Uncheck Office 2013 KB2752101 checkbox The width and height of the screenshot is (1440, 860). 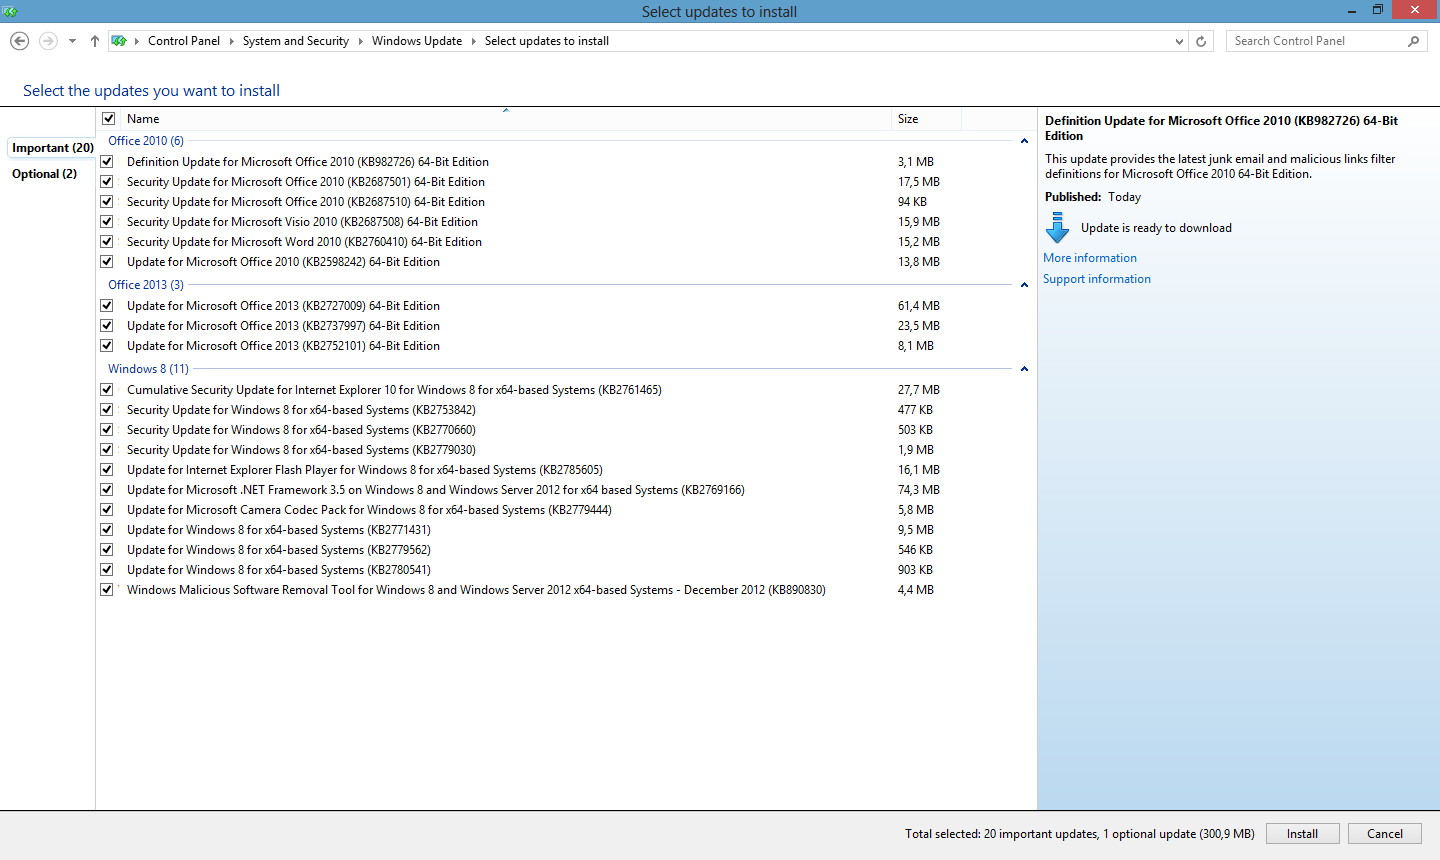107,346
